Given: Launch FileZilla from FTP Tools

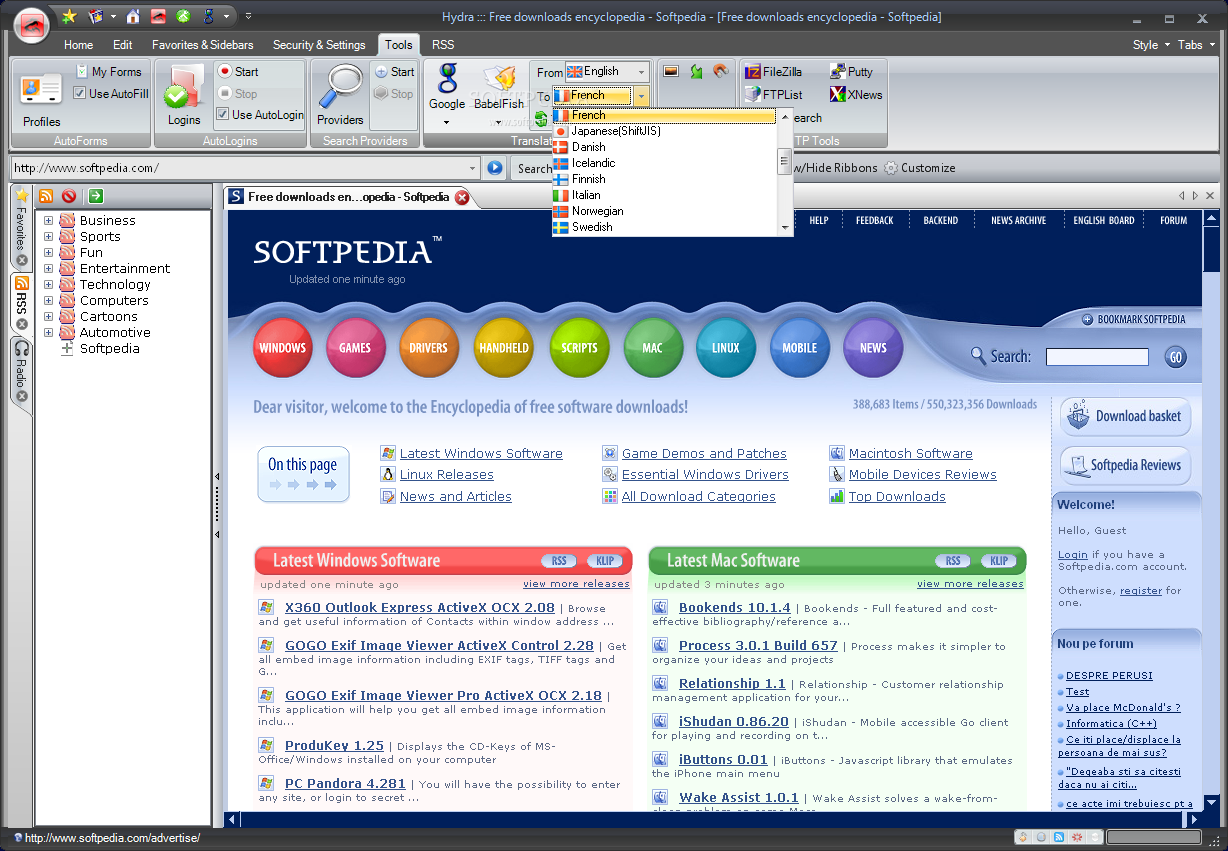Looking at the screenshot, I should (x=773, y=72).
